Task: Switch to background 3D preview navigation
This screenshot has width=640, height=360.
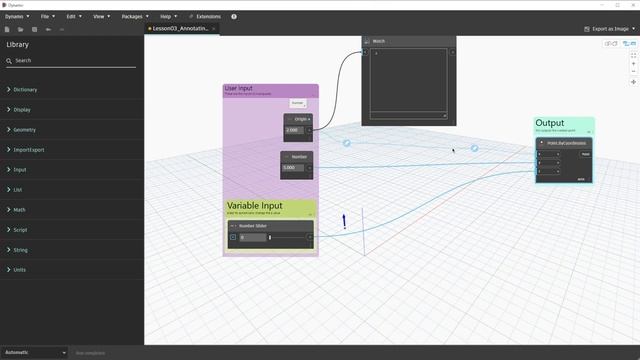Action: (611, 43)
